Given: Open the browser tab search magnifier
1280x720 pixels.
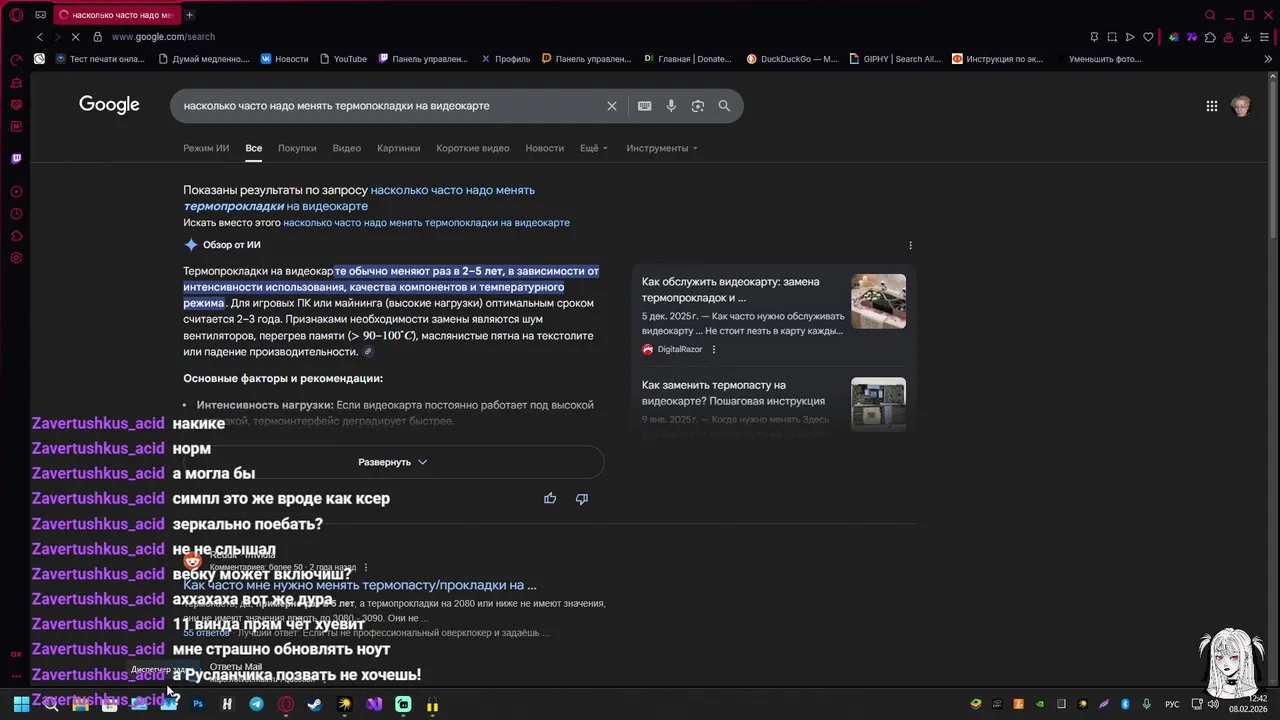Looking at the screenshot, I should [1210, 15].
